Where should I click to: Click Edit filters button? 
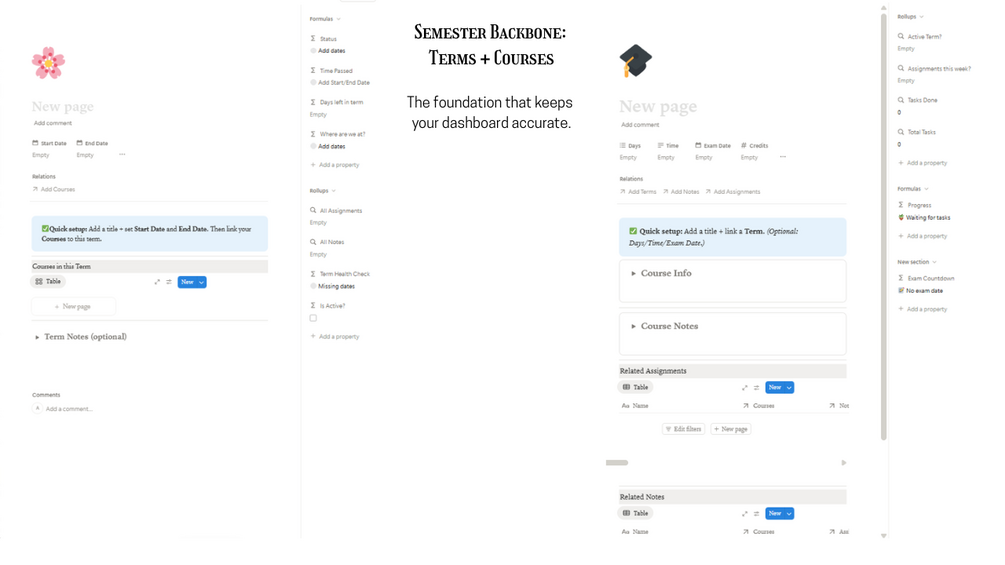pos(683,429)
